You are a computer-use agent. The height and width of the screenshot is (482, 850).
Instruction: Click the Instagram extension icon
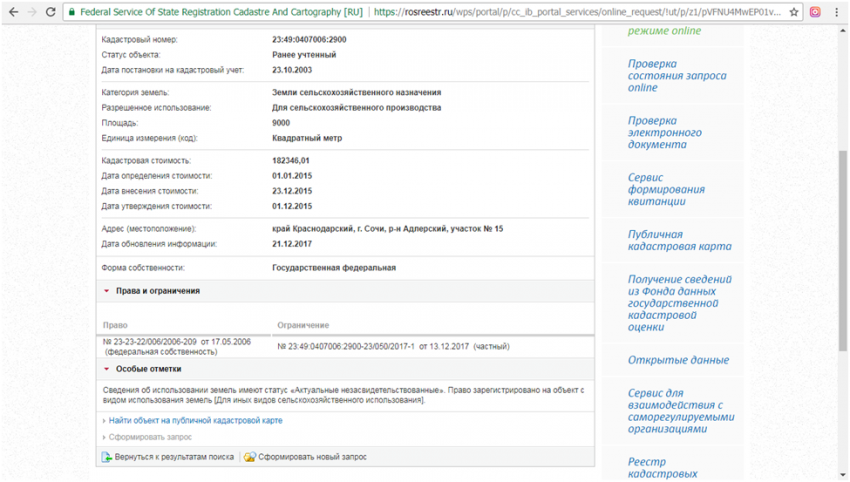tap(816, 12)
